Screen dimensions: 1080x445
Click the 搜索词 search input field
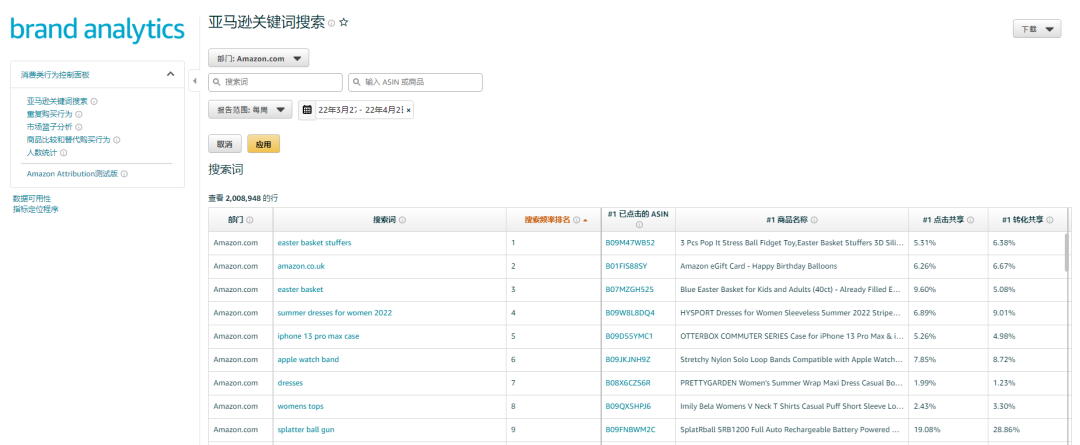[276, 82]
